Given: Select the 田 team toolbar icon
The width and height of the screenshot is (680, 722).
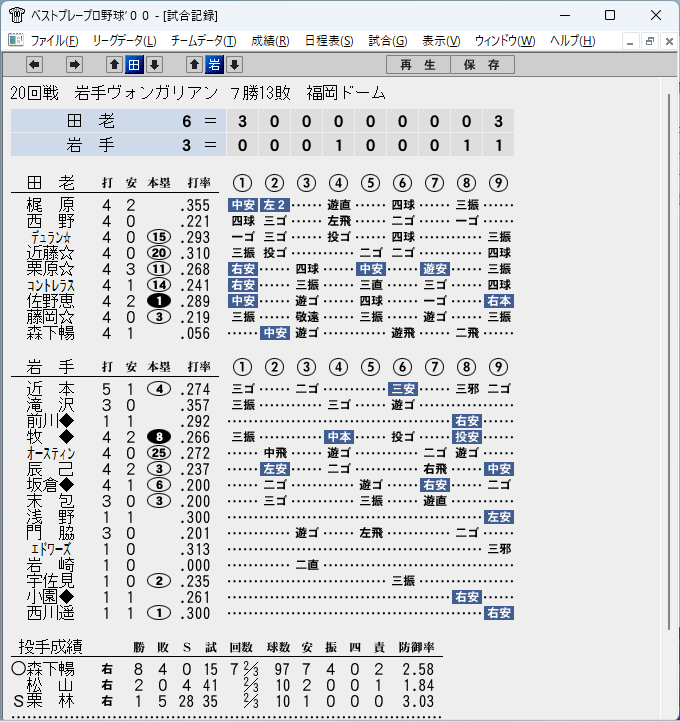Looking at the screenshot, I should [134, 65].
